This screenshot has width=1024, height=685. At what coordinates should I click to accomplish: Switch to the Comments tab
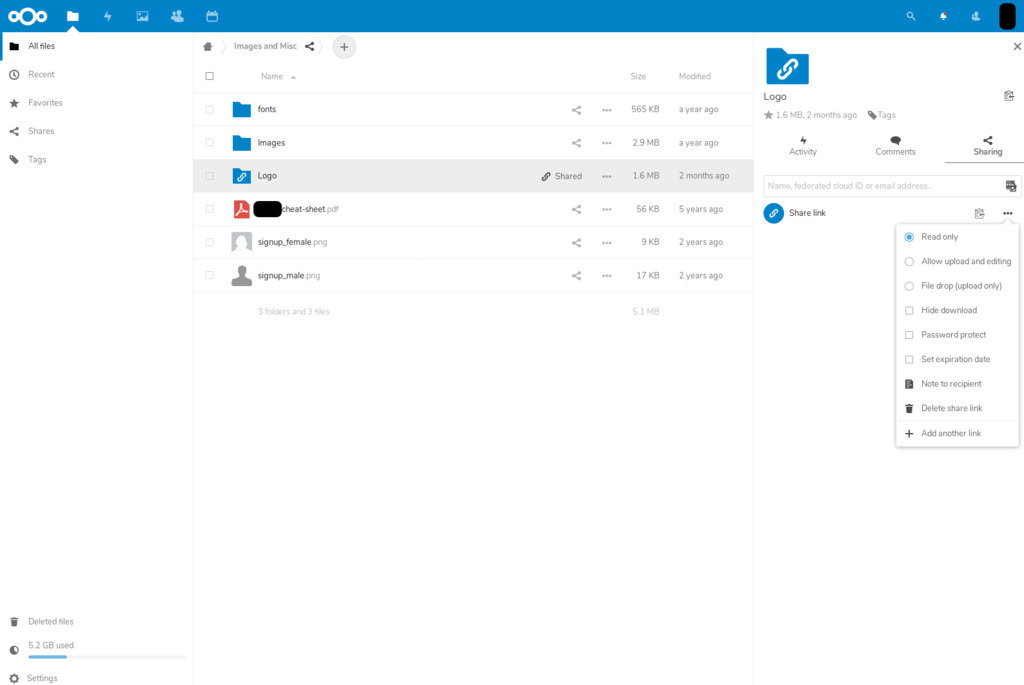point(895,146)
